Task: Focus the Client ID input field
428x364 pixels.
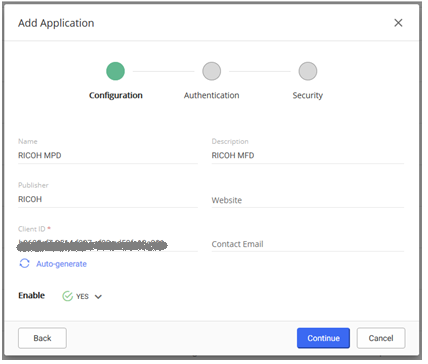Action: tap(108, 244)
